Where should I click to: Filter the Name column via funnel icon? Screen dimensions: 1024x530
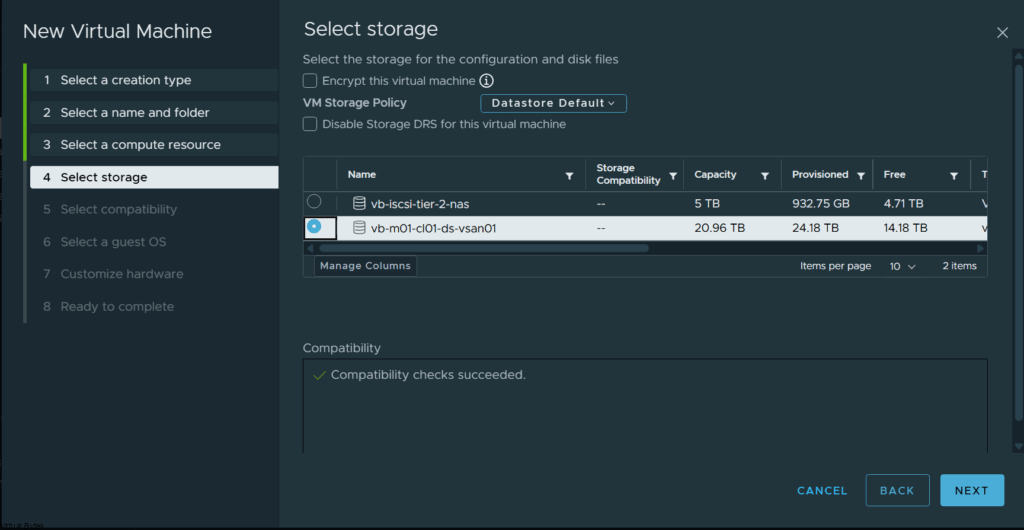569,176
